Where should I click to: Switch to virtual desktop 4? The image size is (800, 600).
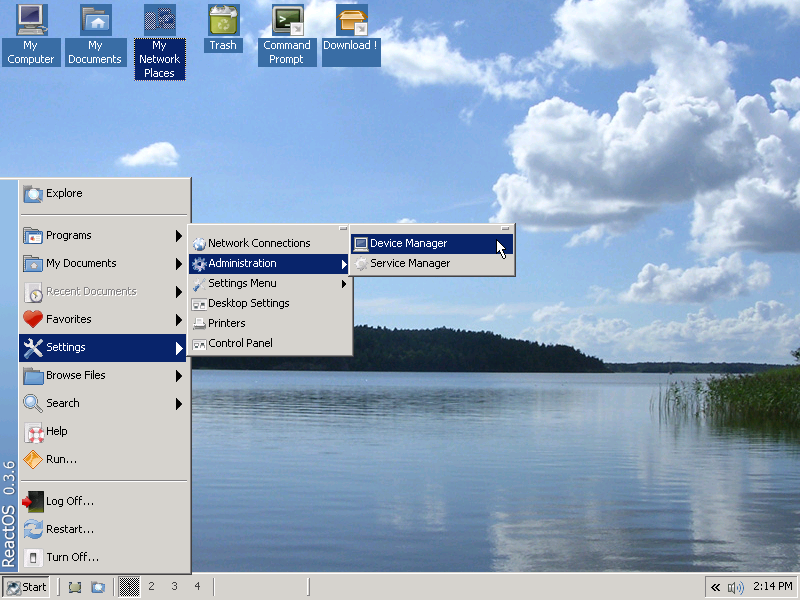coord(197,587)
